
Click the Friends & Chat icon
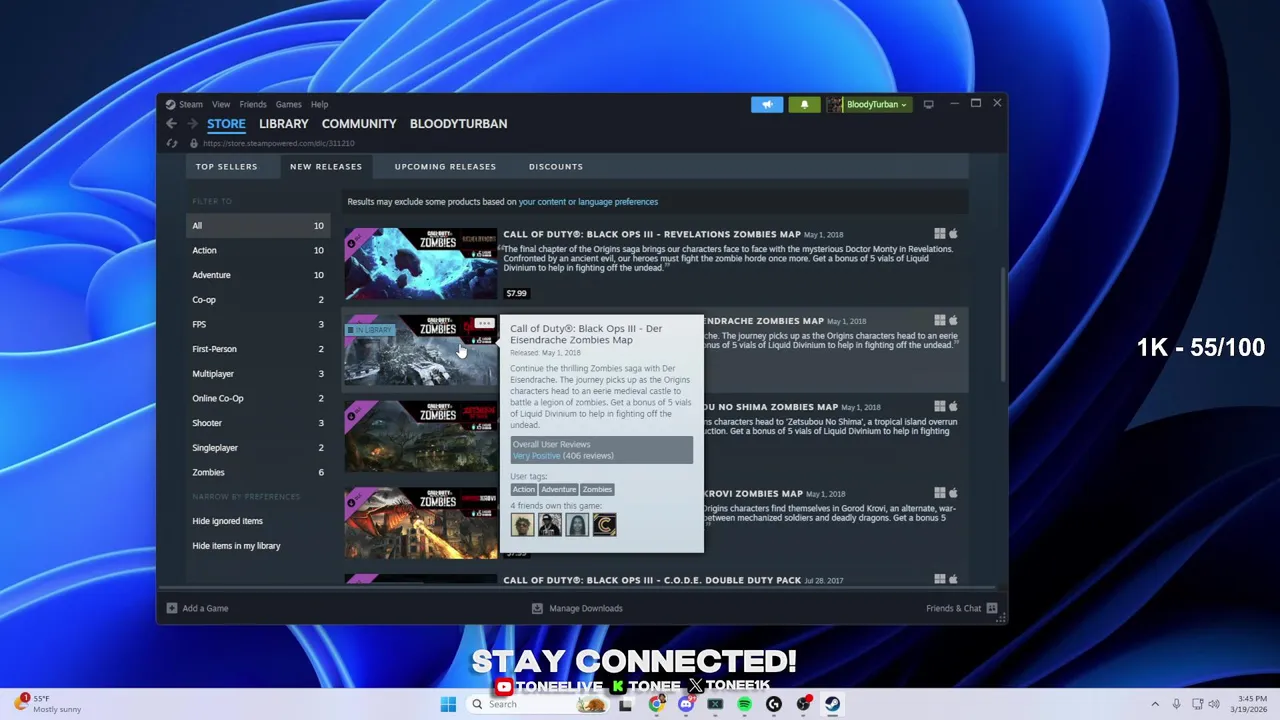click(992, 608)
